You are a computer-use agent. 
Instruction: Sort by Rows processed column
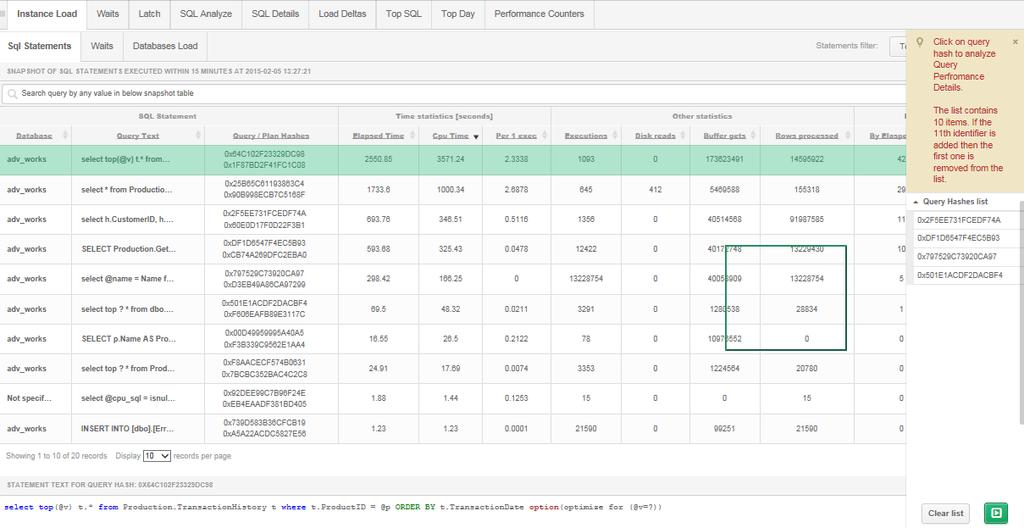807,136
